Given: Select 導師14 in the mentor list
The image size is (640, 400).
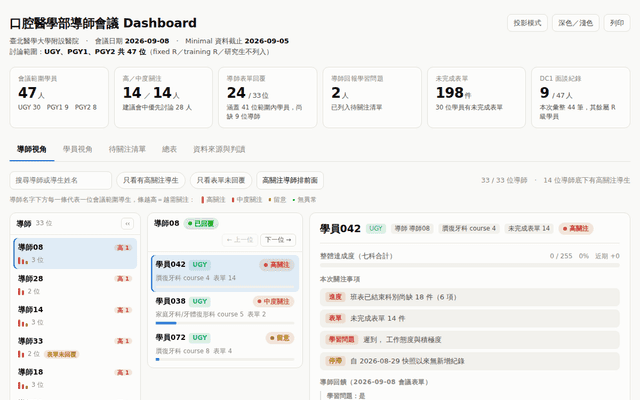Looking at the screenshot, I should point(75,316).
